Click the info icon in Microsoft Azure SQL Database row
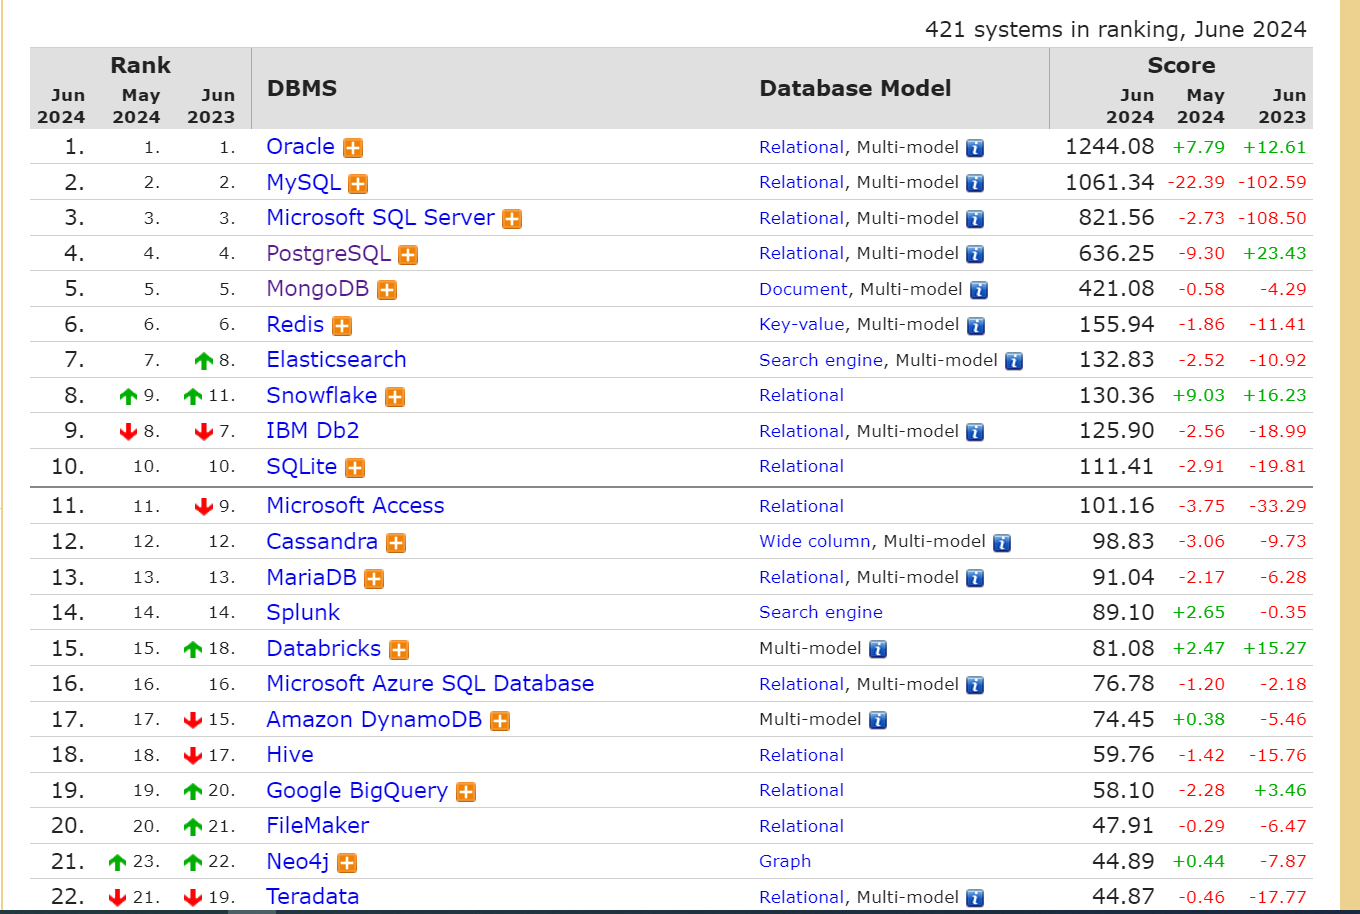This screenshot has height=914, width=1360. (975, 685)
